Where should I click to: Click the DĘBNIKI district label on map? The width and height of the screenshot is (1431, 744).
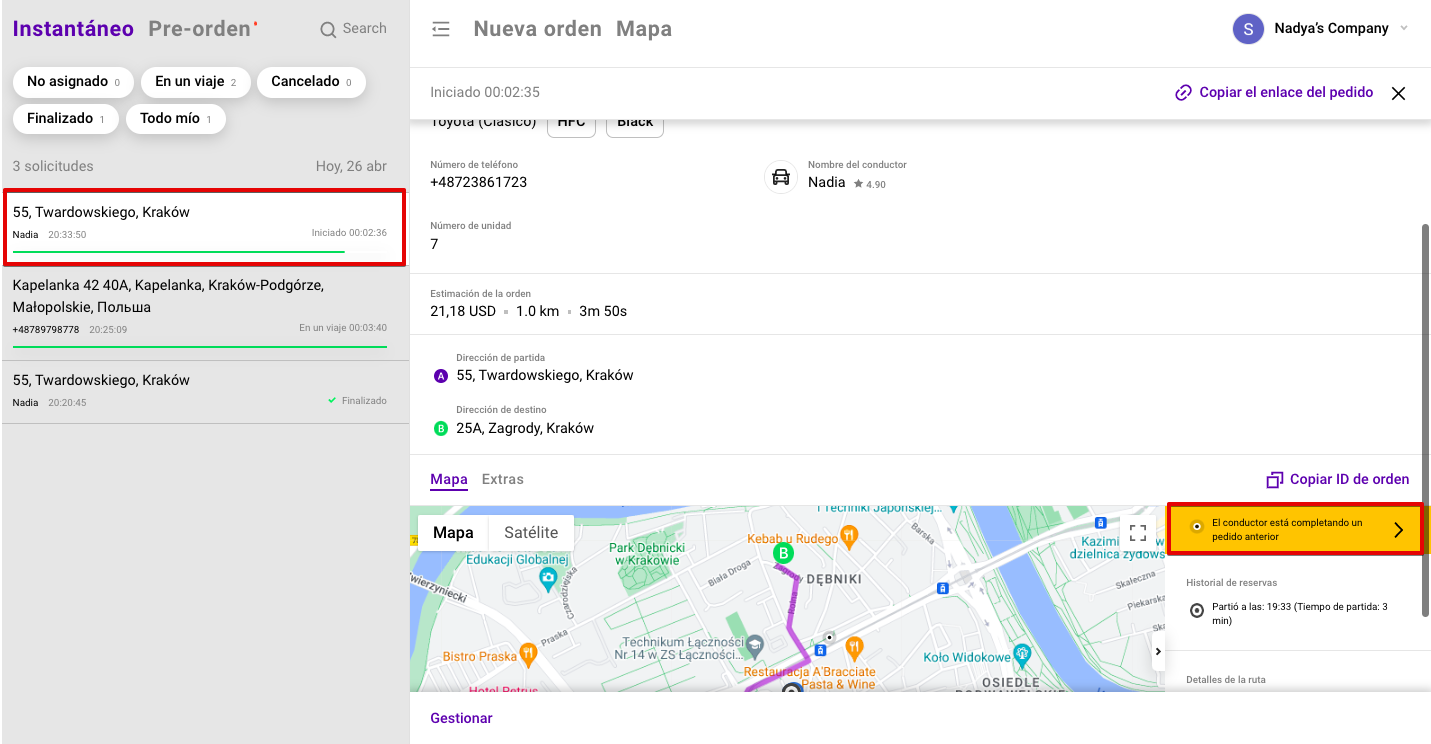[x=832, y=579]
